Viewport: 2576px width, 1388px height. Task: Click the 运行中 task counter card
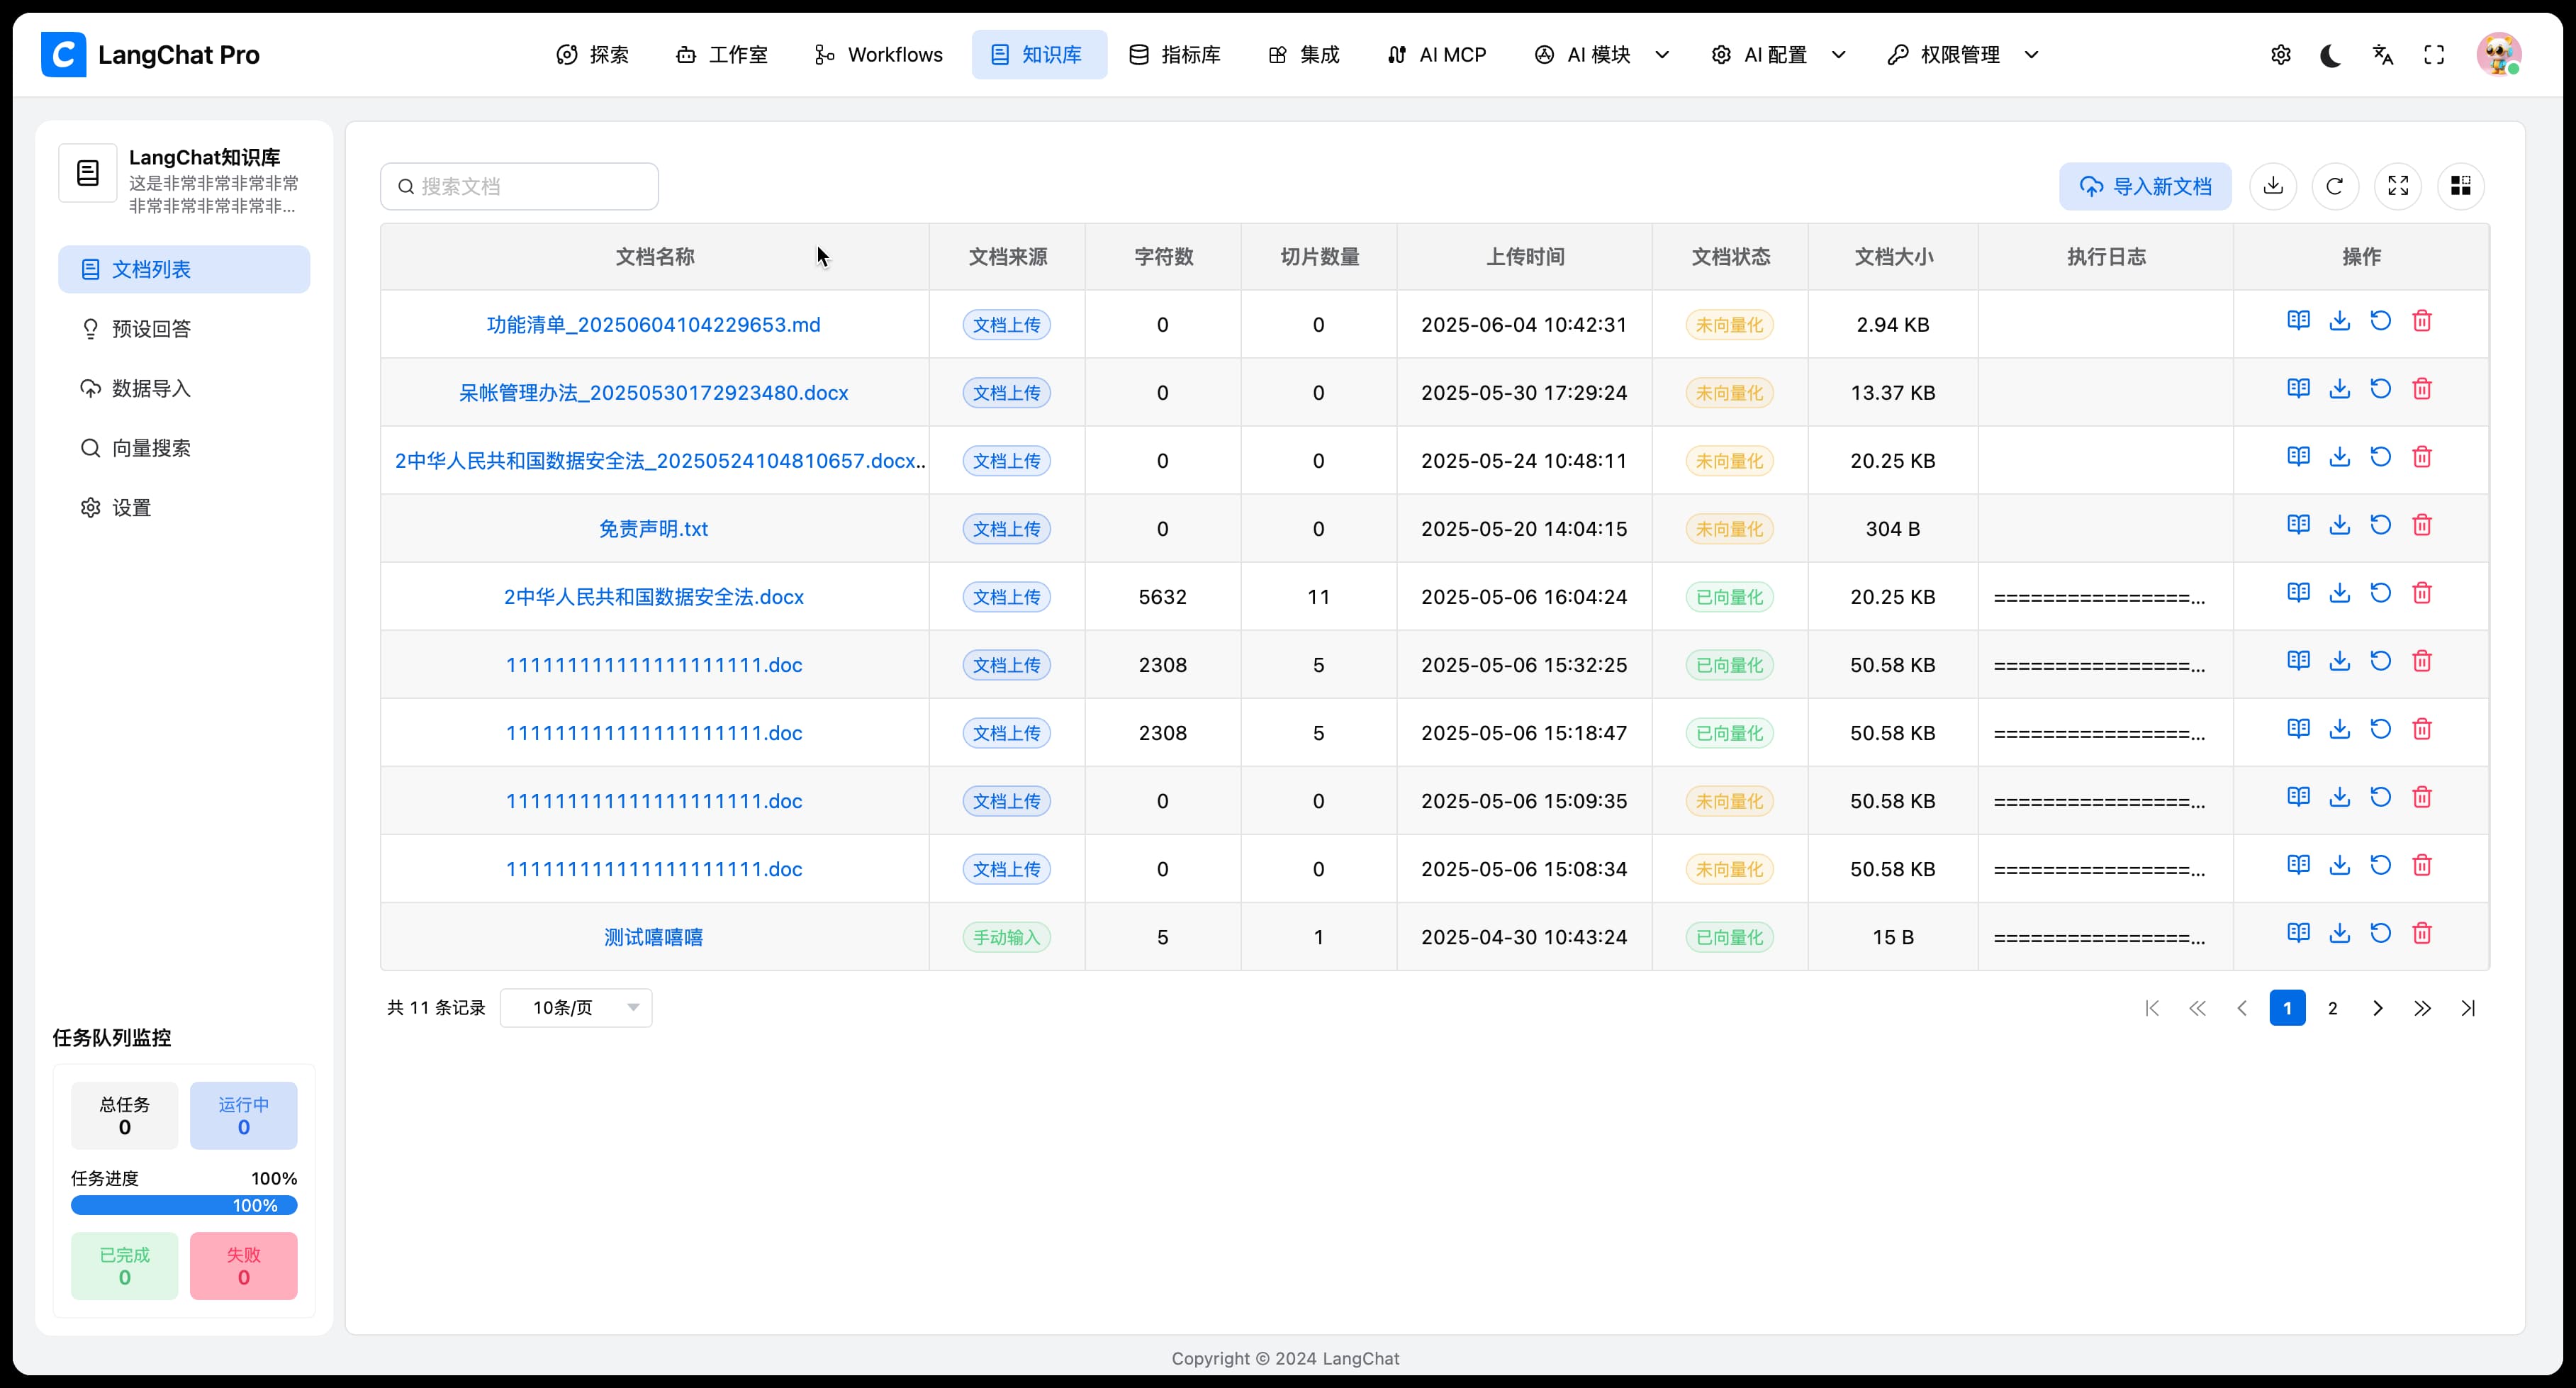click(x=243, y=1115)
